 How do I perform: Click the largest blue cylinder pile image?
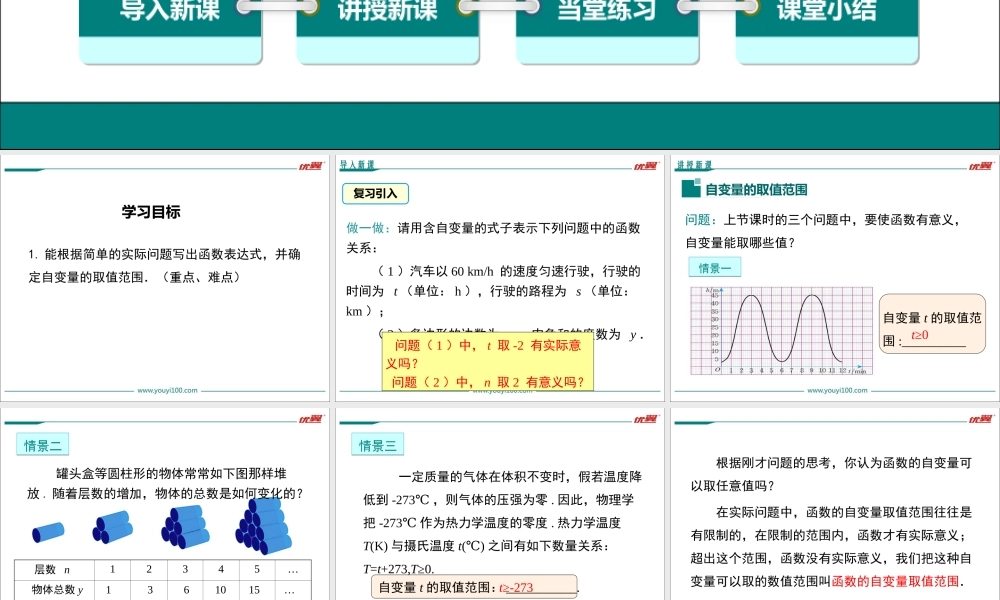[265, 522]
